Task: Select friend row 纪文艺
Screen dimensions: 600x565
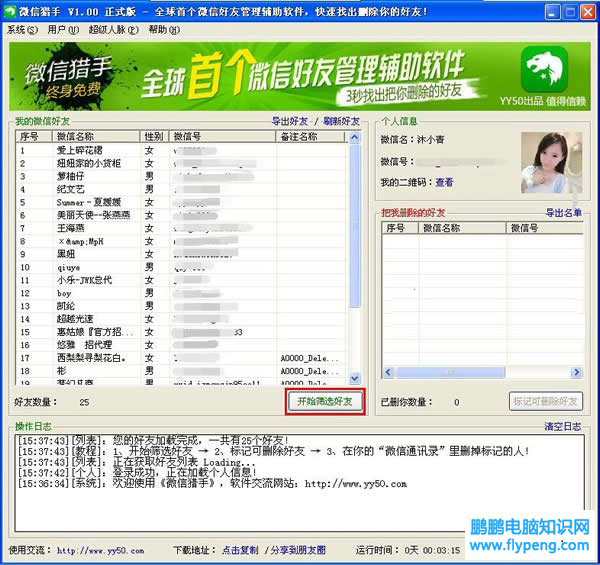Action: 181,189
